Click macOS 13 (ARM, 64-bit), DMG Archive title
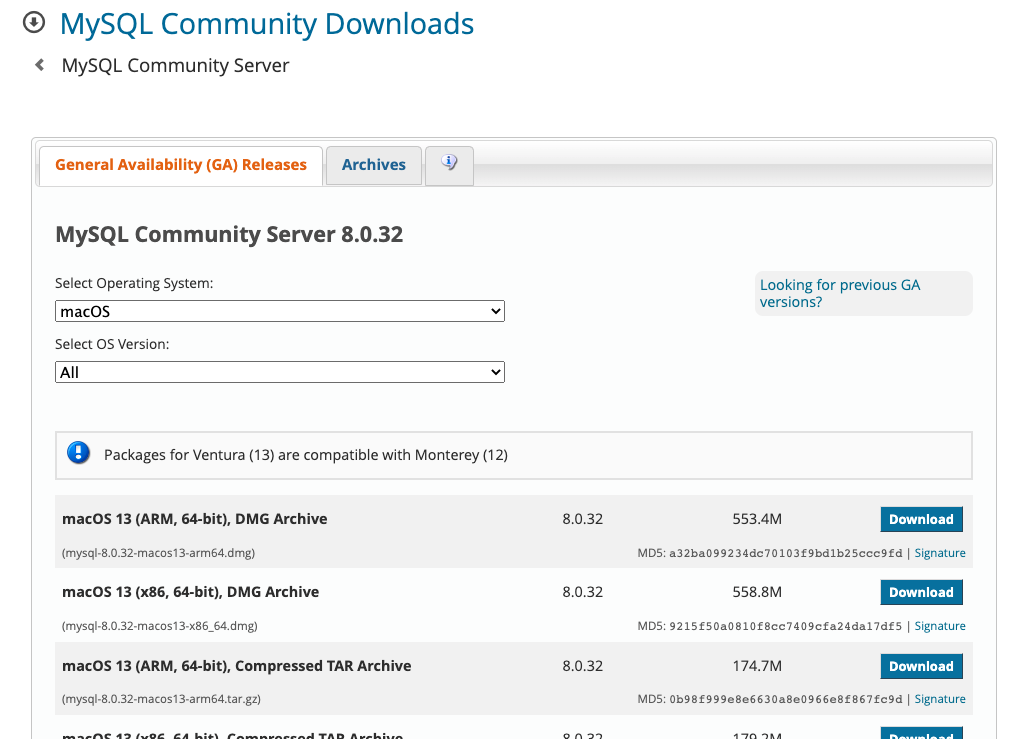Screen dimensions: 1019x739 tap(194, 519)
